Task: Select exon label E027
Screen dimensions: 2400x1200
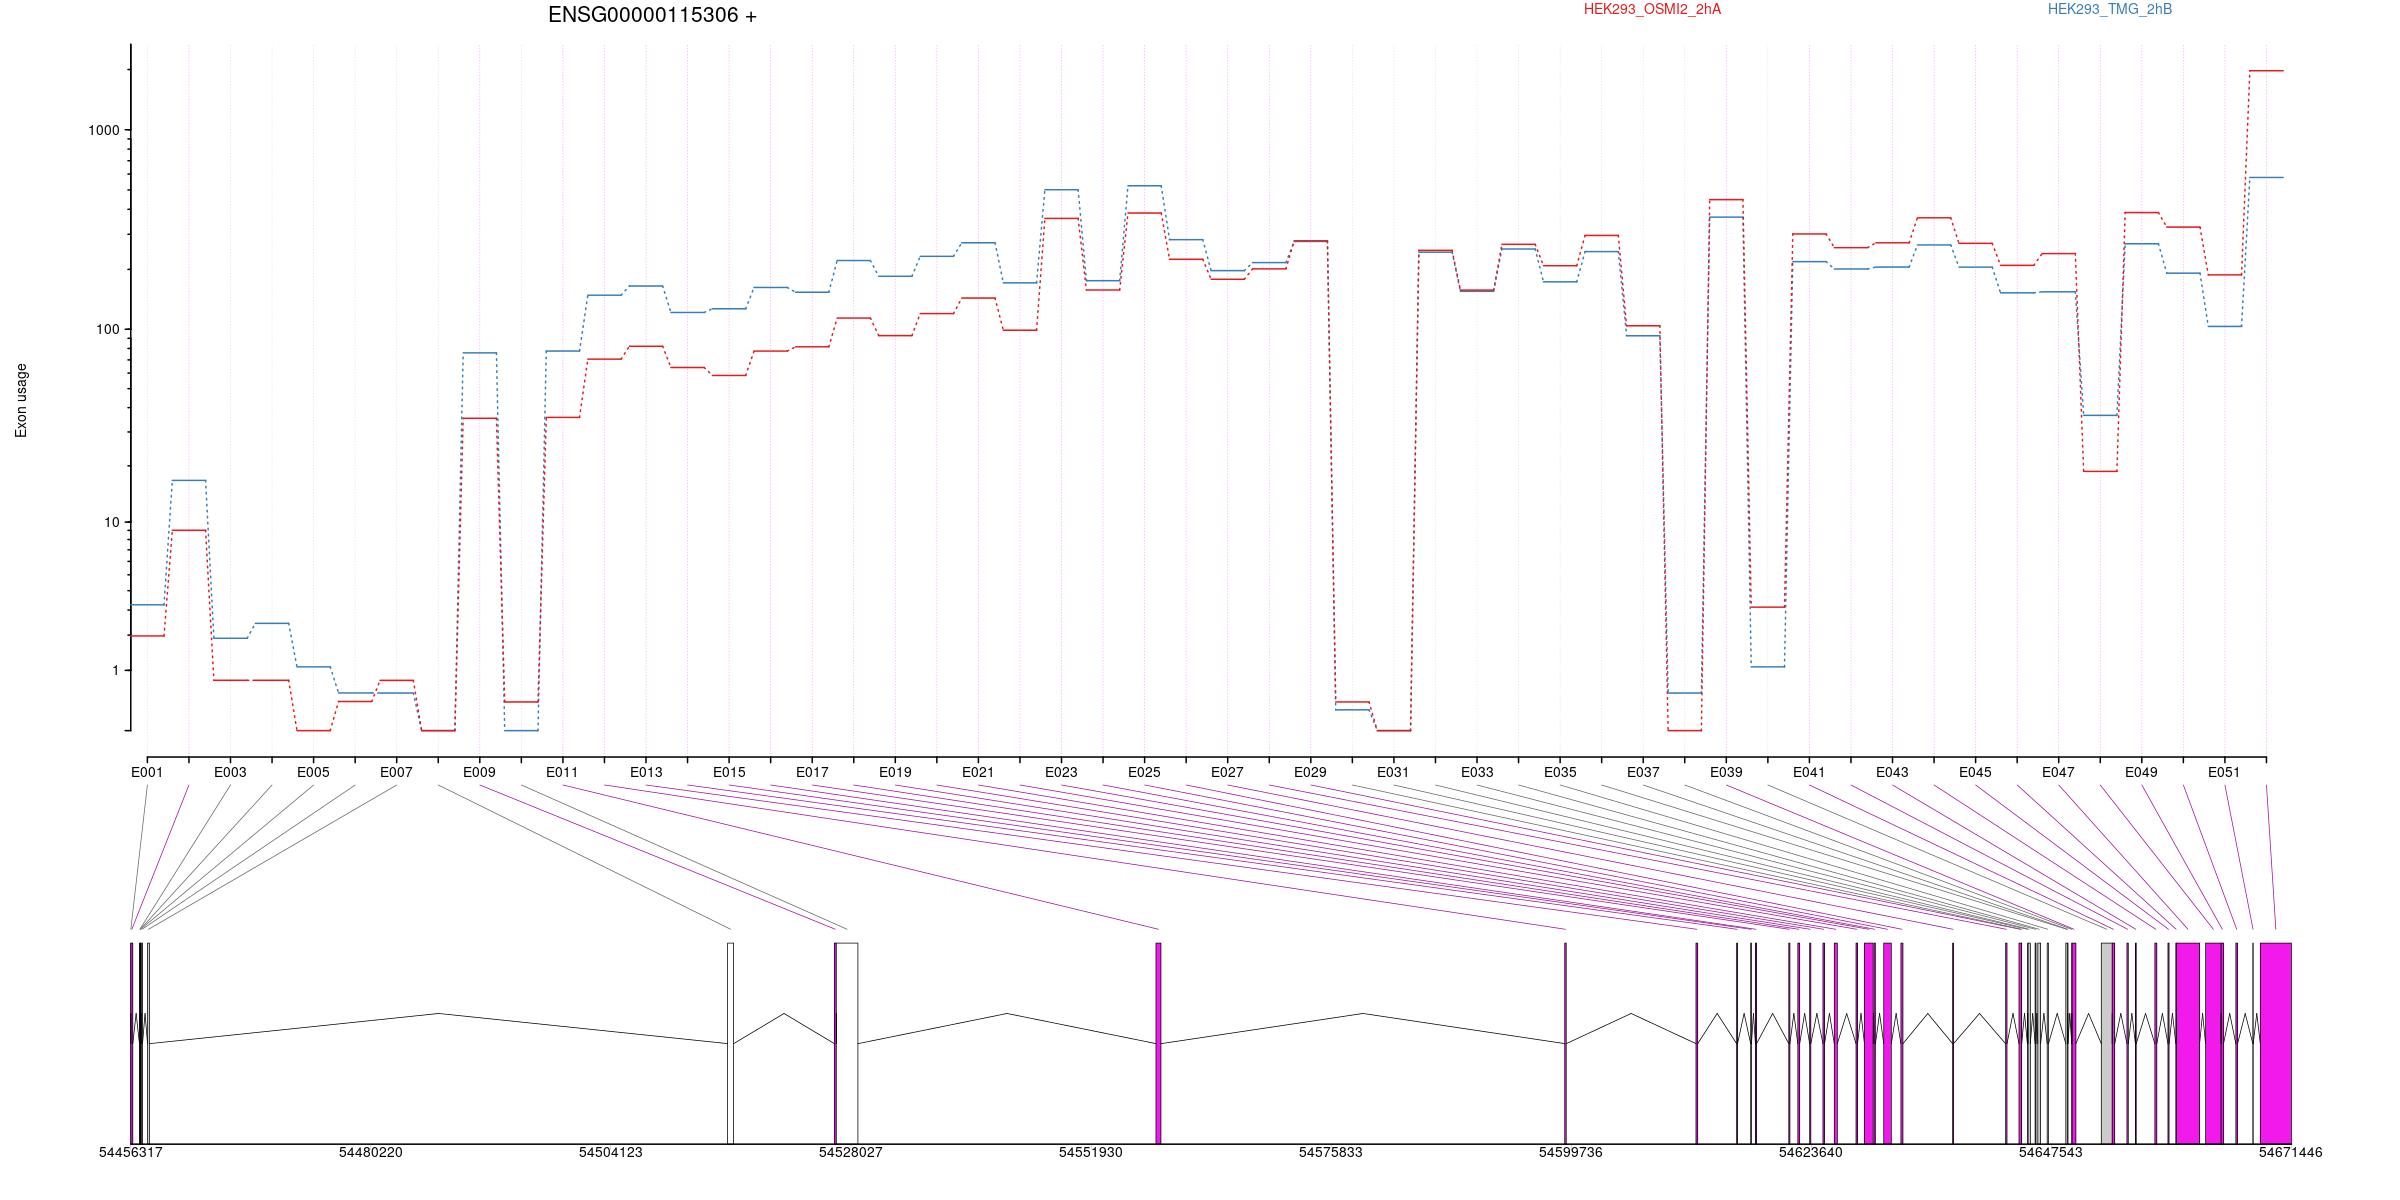Action: 1227,772
